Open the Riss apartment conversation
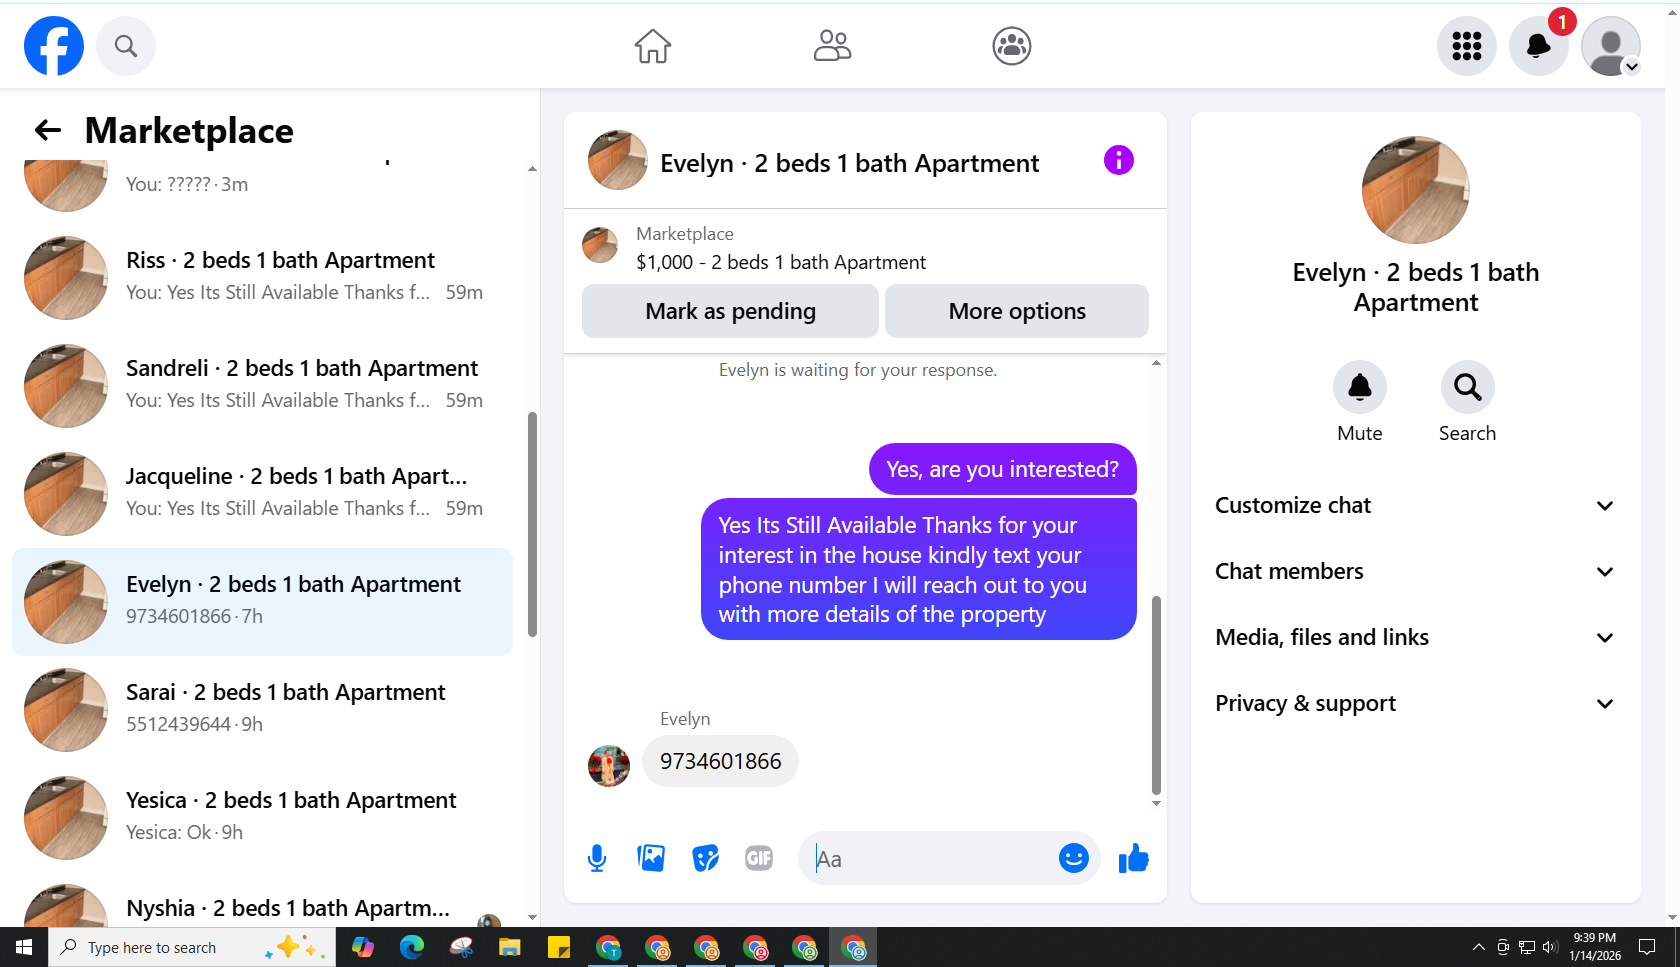Screen dimensions: 1680x967 tap(263, 277)
